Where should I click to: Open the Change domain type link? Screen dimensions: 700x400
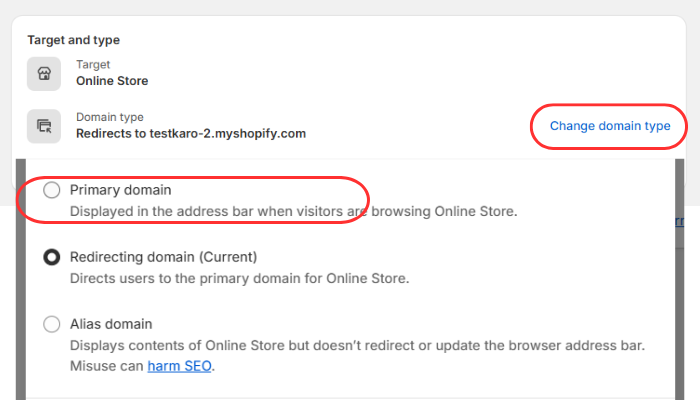pos(609,126)
